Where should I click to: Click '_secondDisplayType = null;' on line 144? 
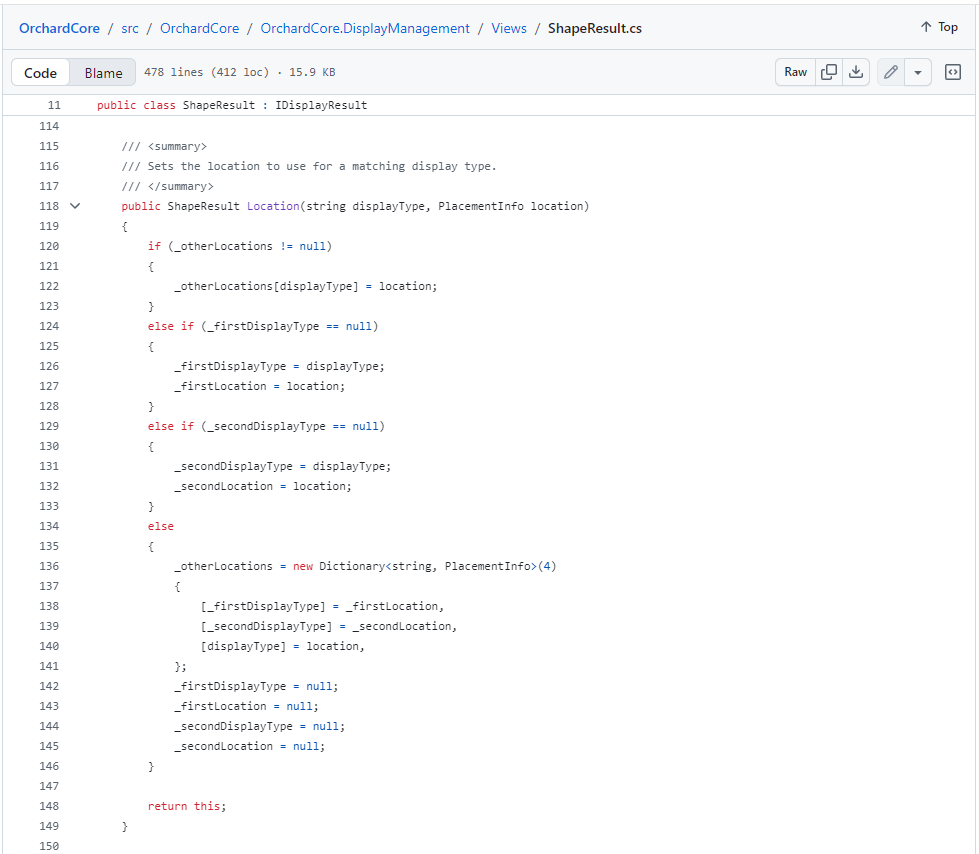[x=260, y=726]
